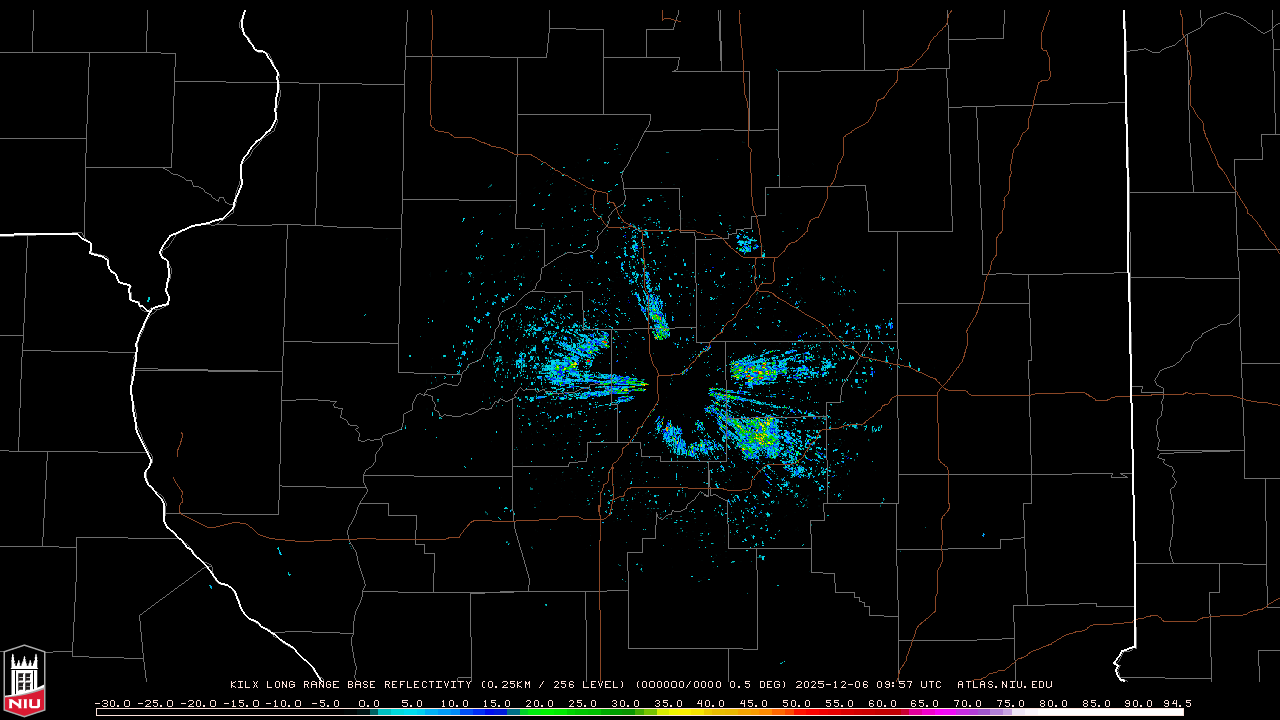Screen dimensions: 1280x720
Task: Click the 0.5 DEG elevation text
Action: click(756, 685)
